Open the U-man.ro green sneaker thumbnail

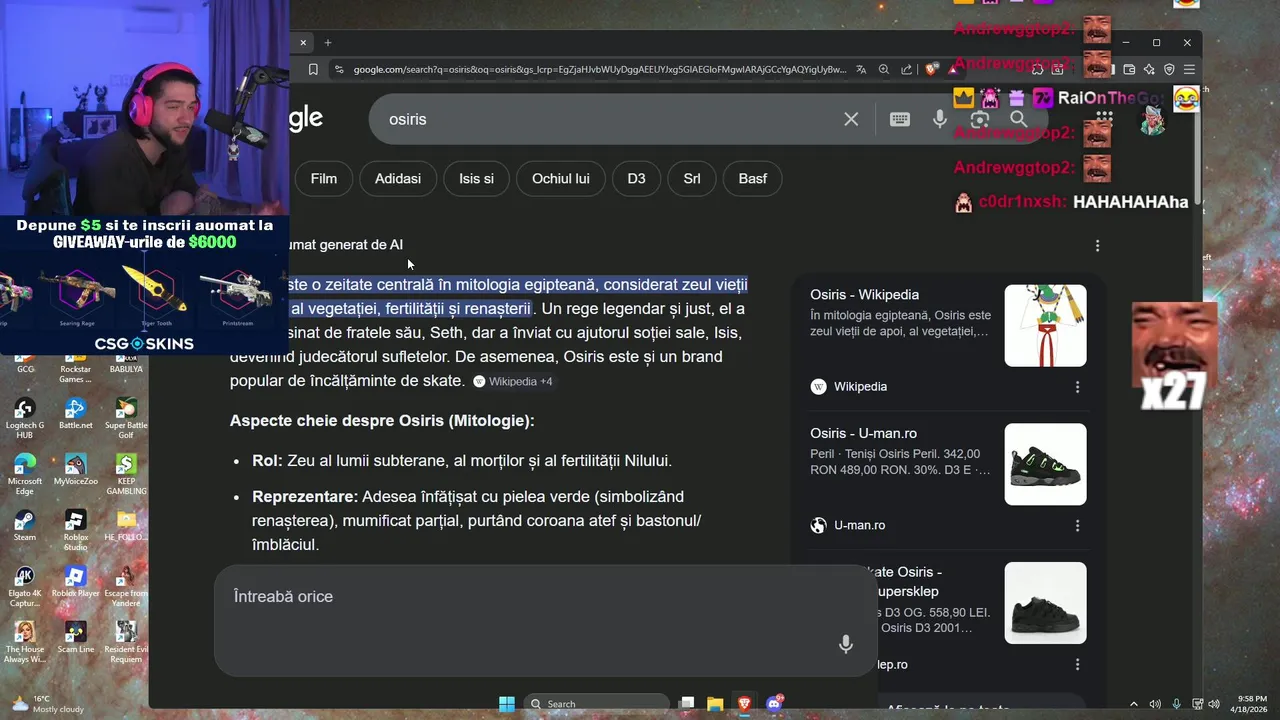1045,464
